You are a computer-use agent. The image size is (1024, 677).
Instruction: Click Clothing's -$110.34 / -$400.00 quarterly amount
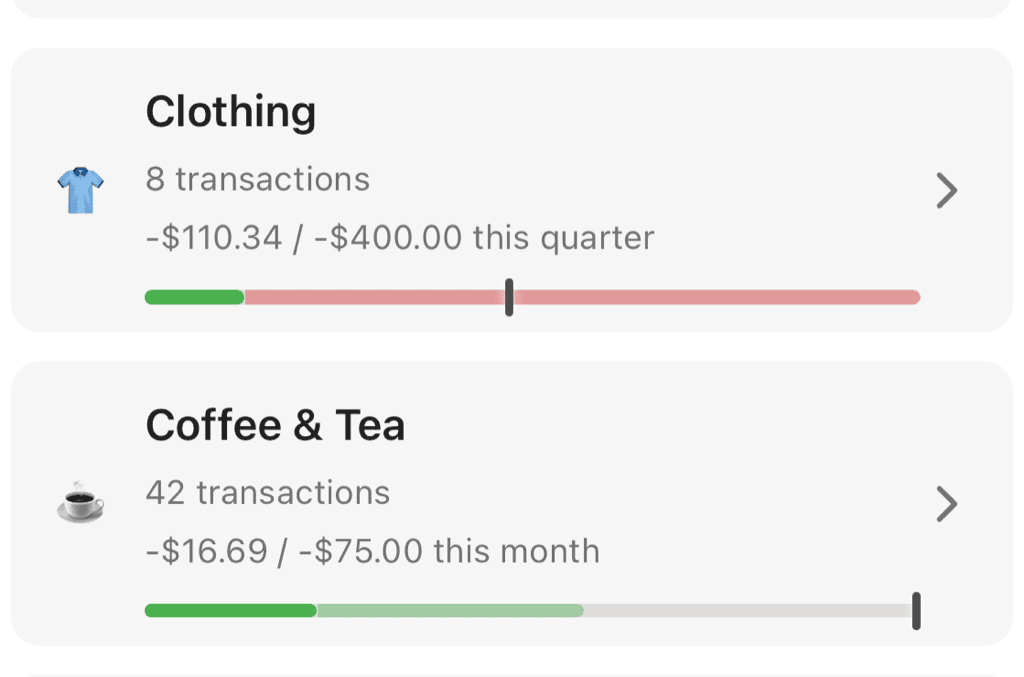click(x=400, y=238)
